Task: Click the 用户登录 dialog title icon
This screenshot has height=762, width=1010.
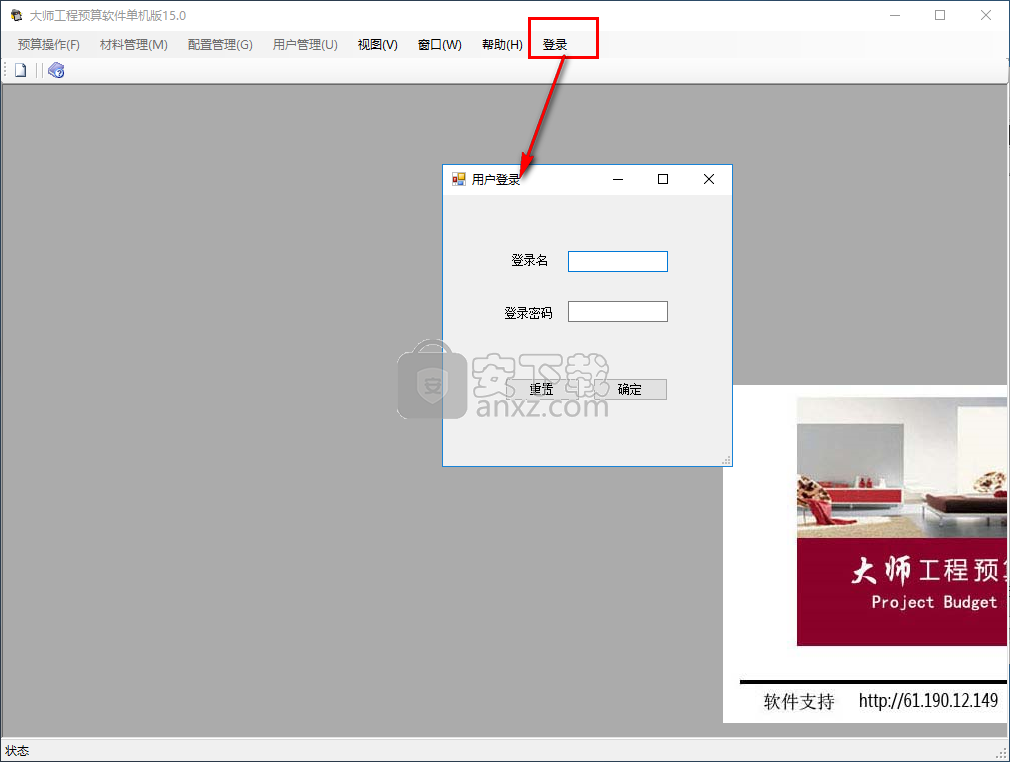Action: 459,179
